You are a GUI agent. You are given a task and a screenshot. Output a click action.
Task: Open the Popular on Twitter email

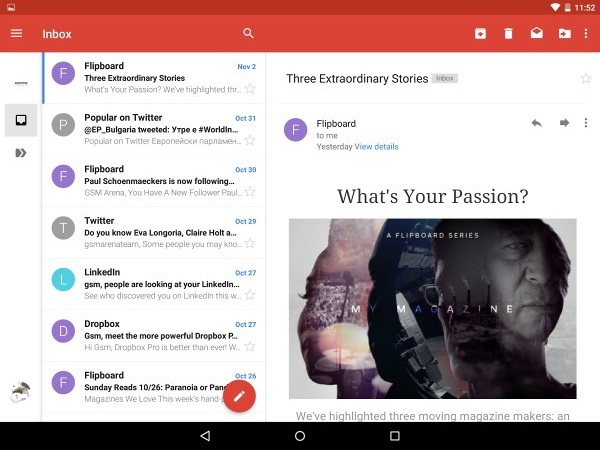click(x=153, y=129)
